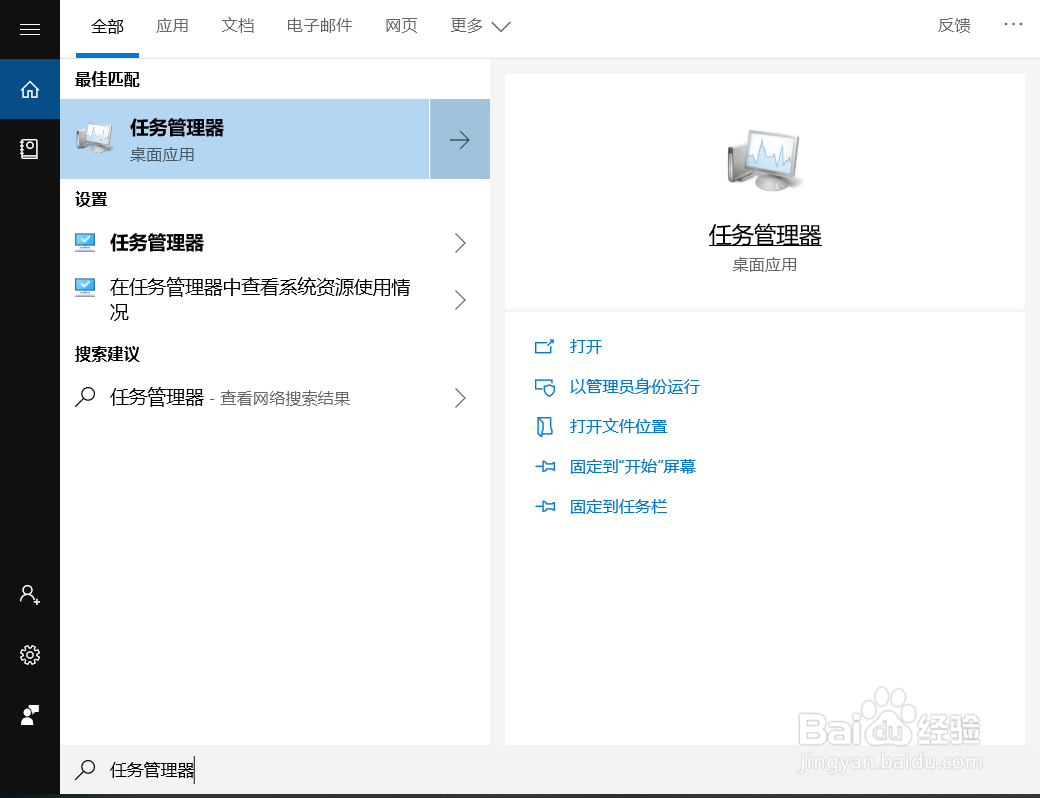1040x798 pixels.
Task: Click the account icon in the sidebar
Action: [29, 595]
